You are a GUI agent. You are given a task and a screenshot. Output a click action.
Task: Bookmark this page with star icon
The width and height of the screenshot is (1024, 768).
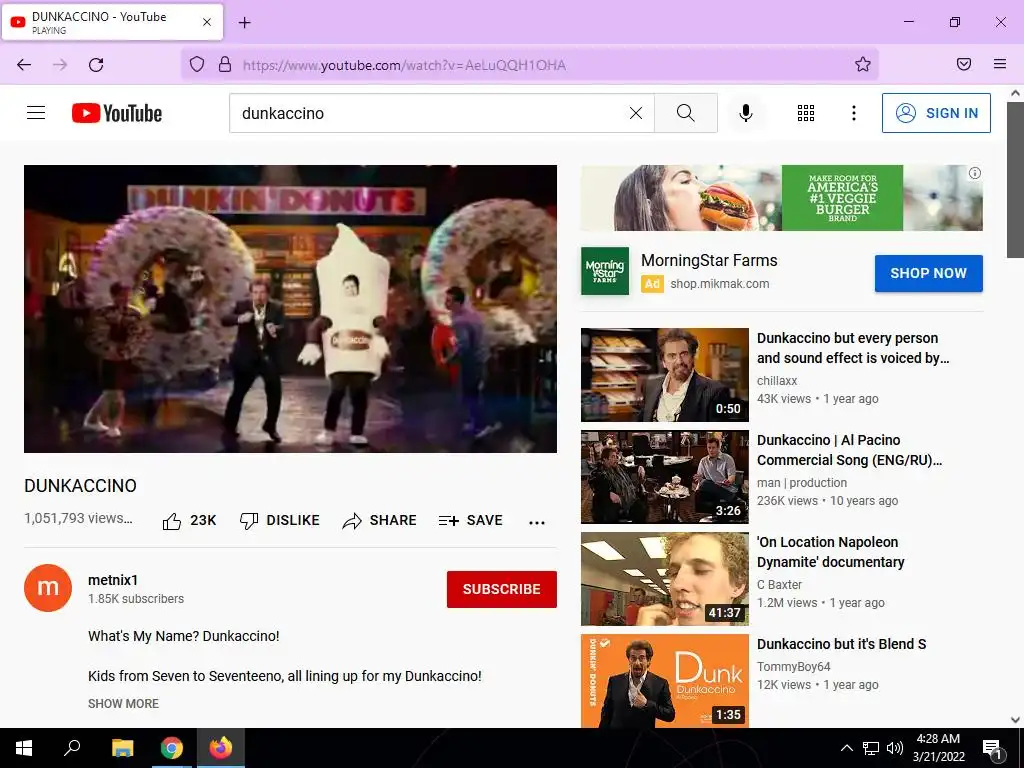click(x=863, y=64)
